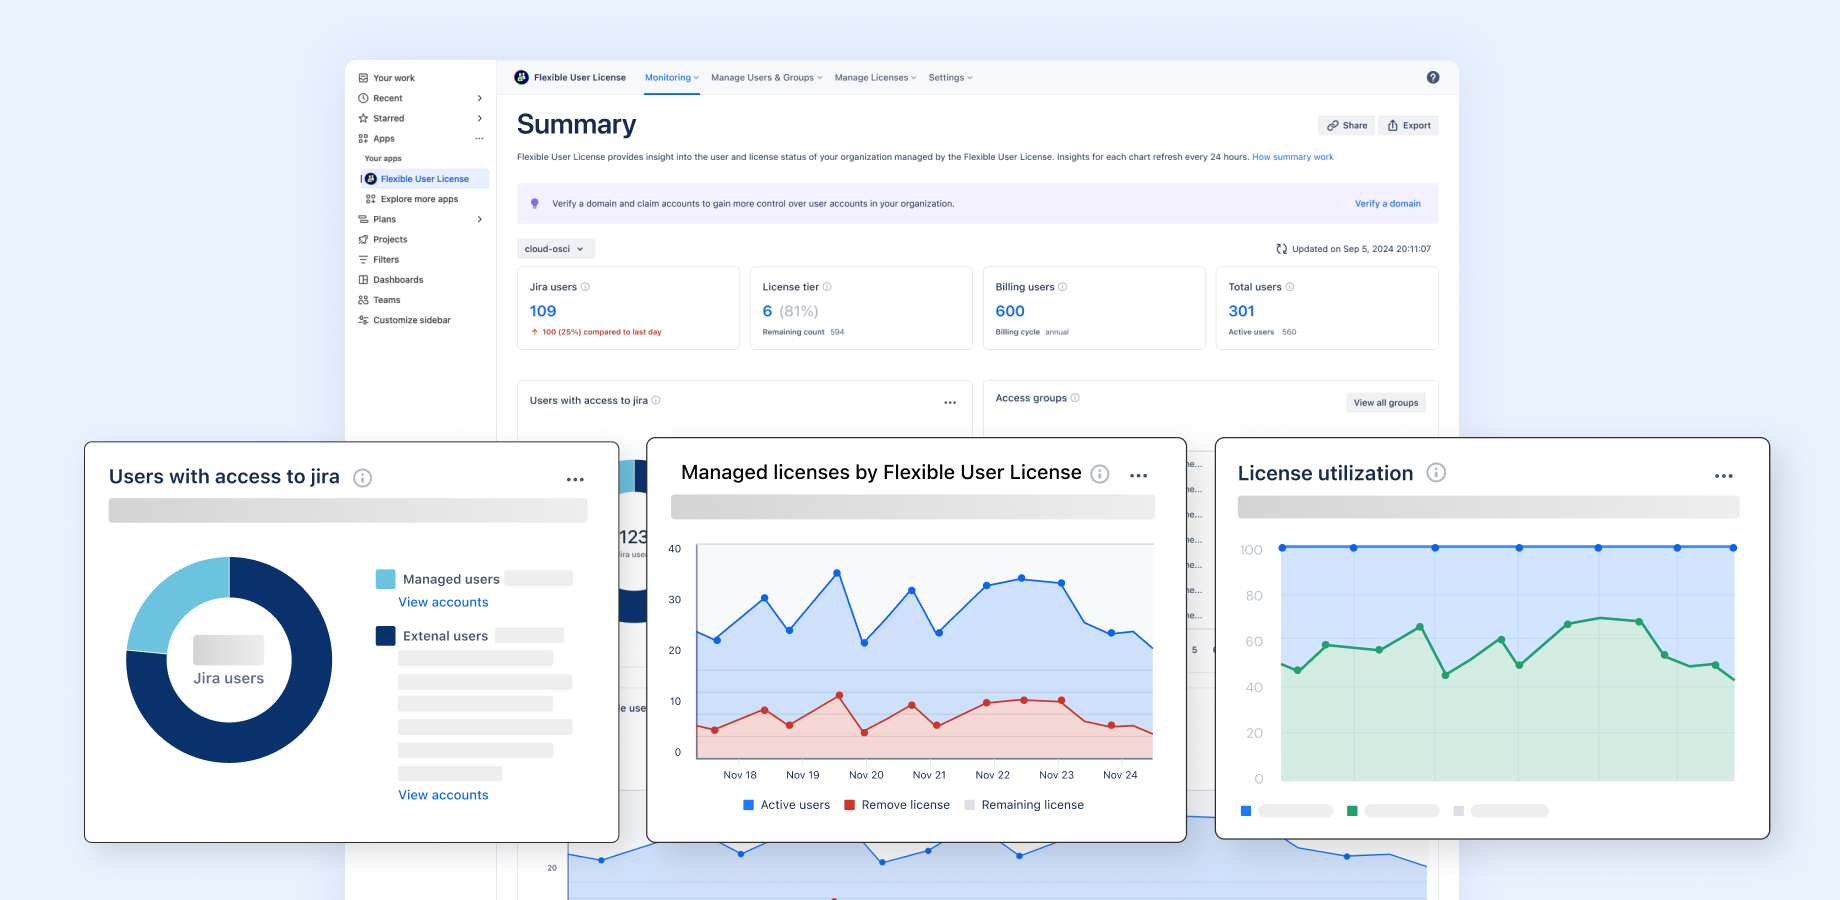The image size is (1840, 900).
Task: Open the Manage Licenses menu
Action: click(875, 78)
